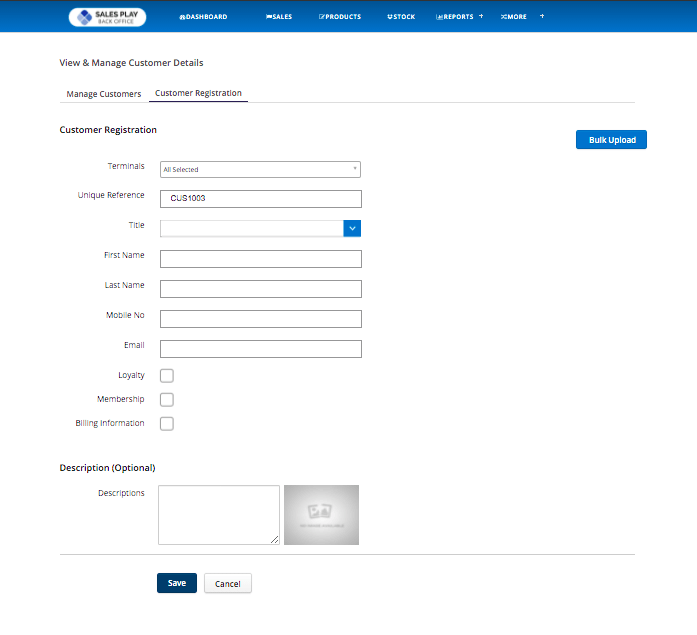Image resolution: width=697 pixels, height=635 pixels.
Task: Click the Bulk Upload button
Action: tap(611, 140)
